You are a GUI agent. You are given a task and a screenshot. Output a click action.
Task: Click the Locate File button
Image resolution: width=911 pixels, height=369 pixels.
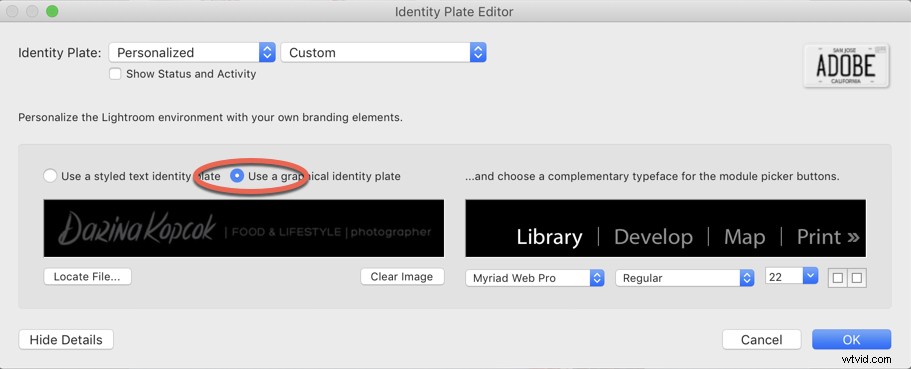pos(87,277)
